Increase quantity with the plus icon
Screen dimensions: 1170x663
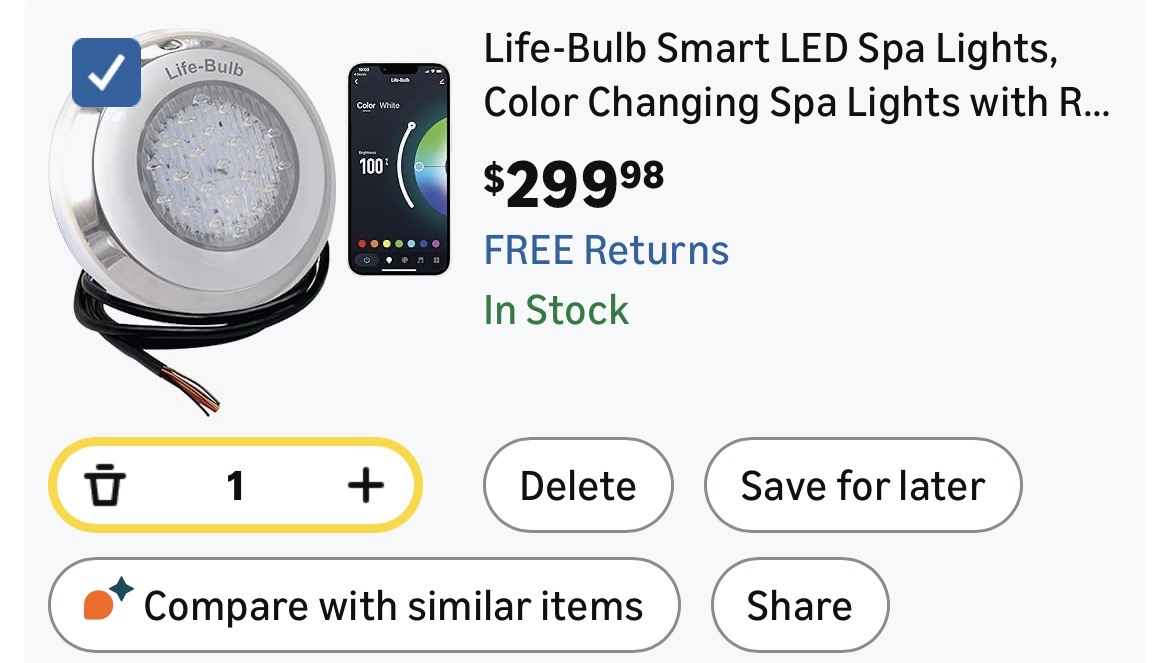coord(365,486)
